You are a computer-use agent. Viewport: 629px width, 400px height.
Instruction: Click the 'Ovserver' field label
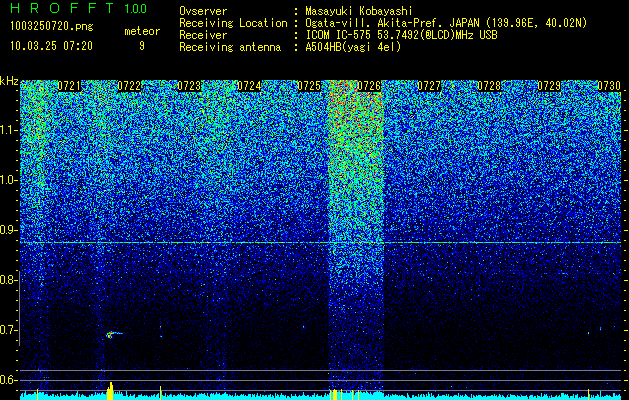click(x=203, y=11)
